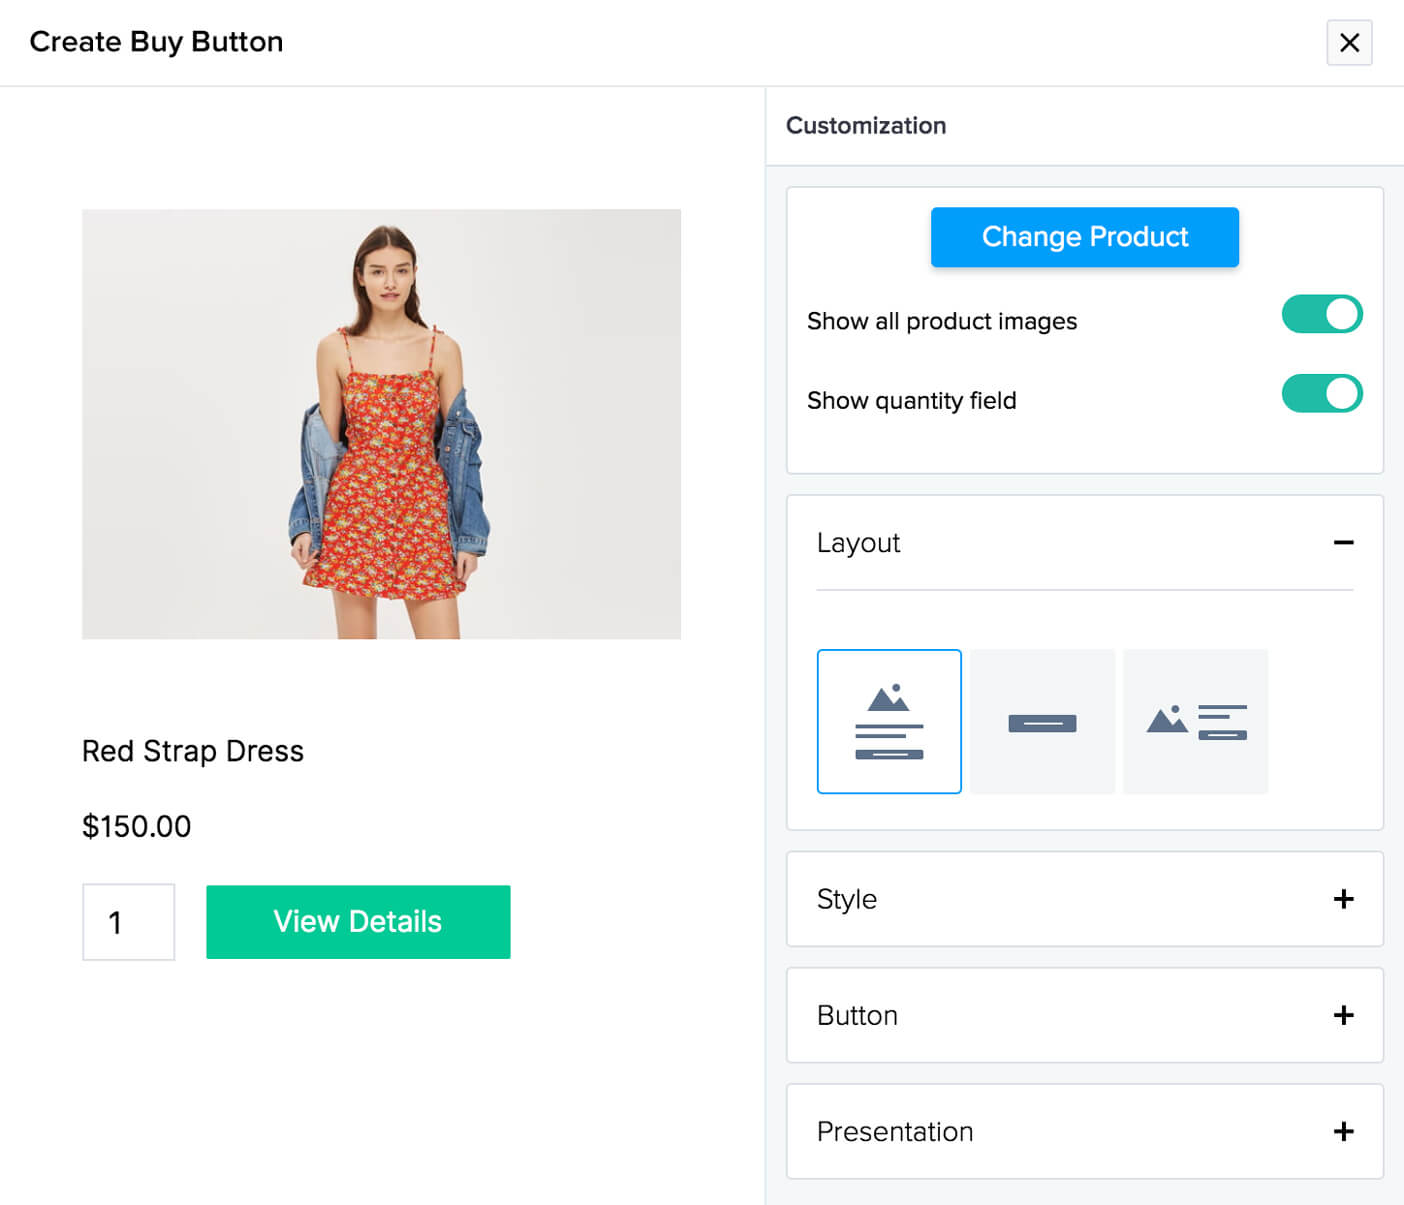The width and height of the screenshot is (1404, 1205).
Task: Click the plus icon beside Presentation
Action: [x=1343, y=1131]
